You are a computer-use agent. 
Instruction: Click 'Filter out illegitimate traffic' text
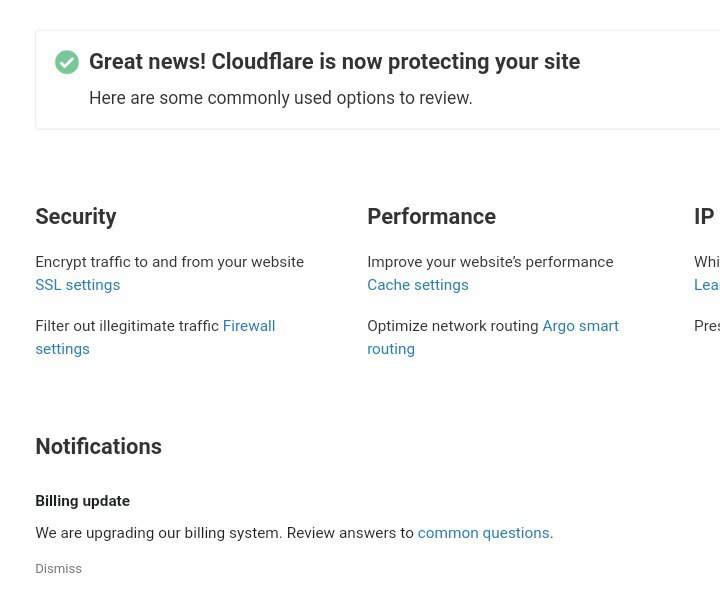(127, 326)
